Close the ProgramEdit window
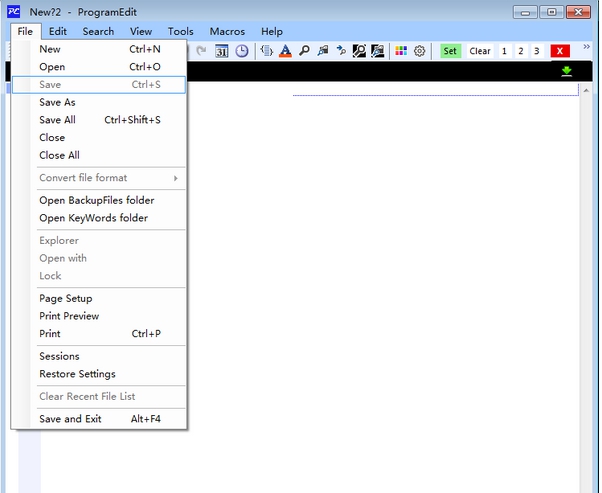The image size is (602, 493). tap(579, 12)
